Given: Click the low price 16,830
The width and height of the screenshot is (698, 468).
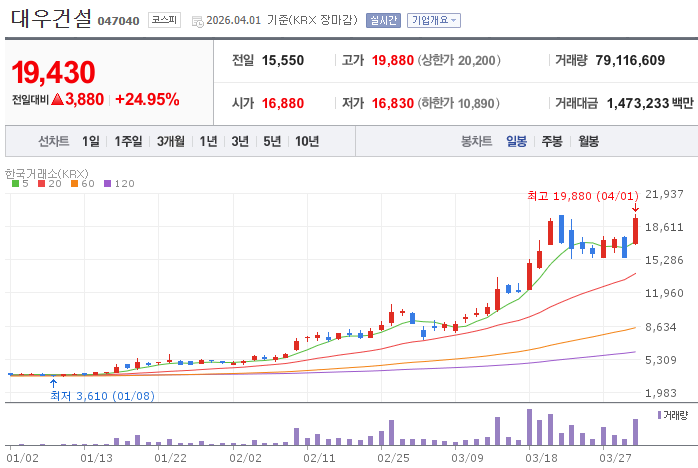Looking at the screenshot, I should [393, 103].
